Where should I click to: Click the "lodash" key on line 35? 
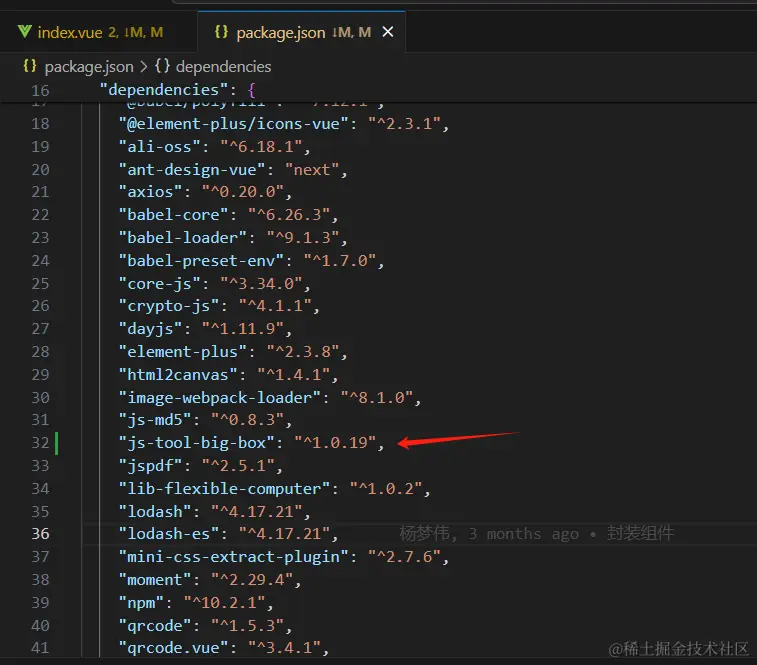coord(155,511)
